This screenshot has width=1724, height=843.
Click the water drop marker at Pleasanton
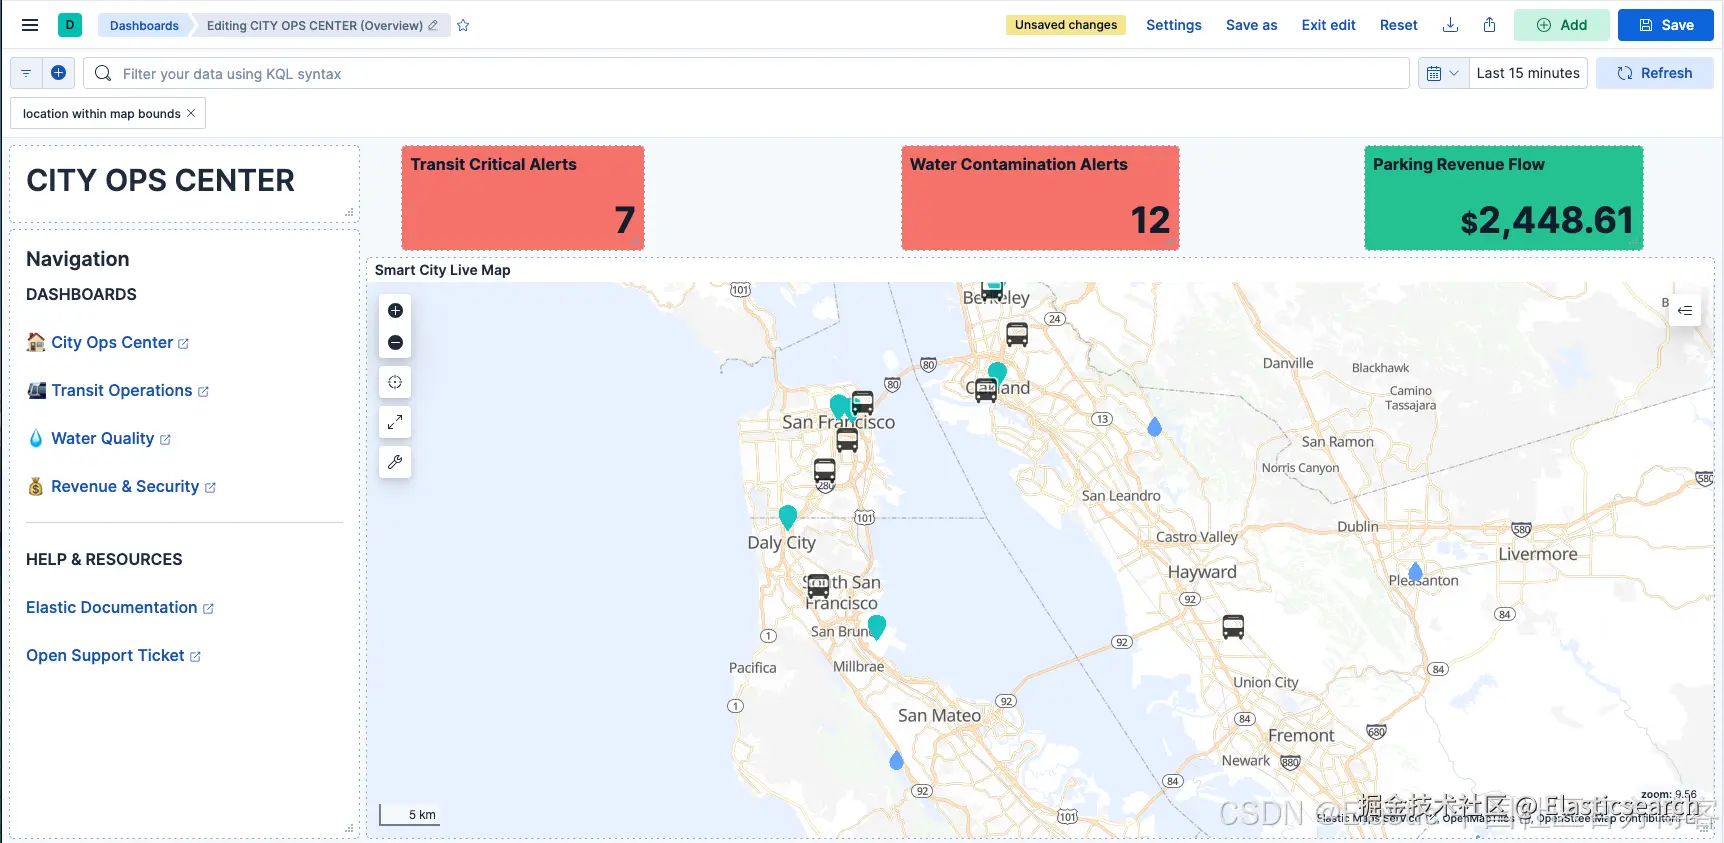coord(1415,572)
